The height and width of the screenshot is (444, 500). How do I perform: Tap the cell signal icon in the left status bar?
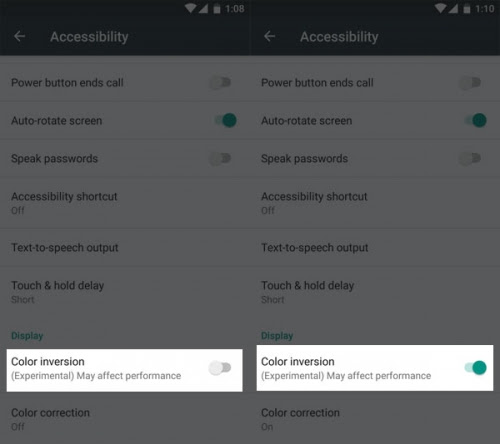(203, 8)
